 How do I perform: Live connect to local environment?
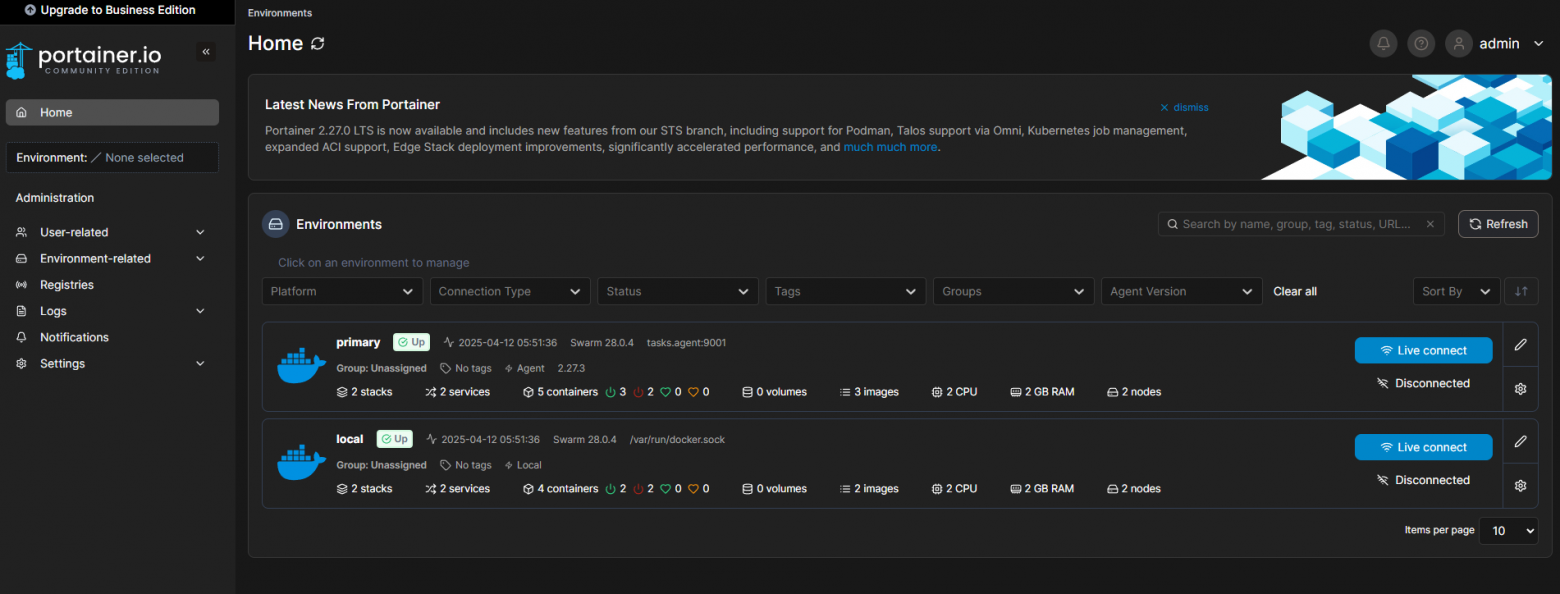coord(1423,447)
